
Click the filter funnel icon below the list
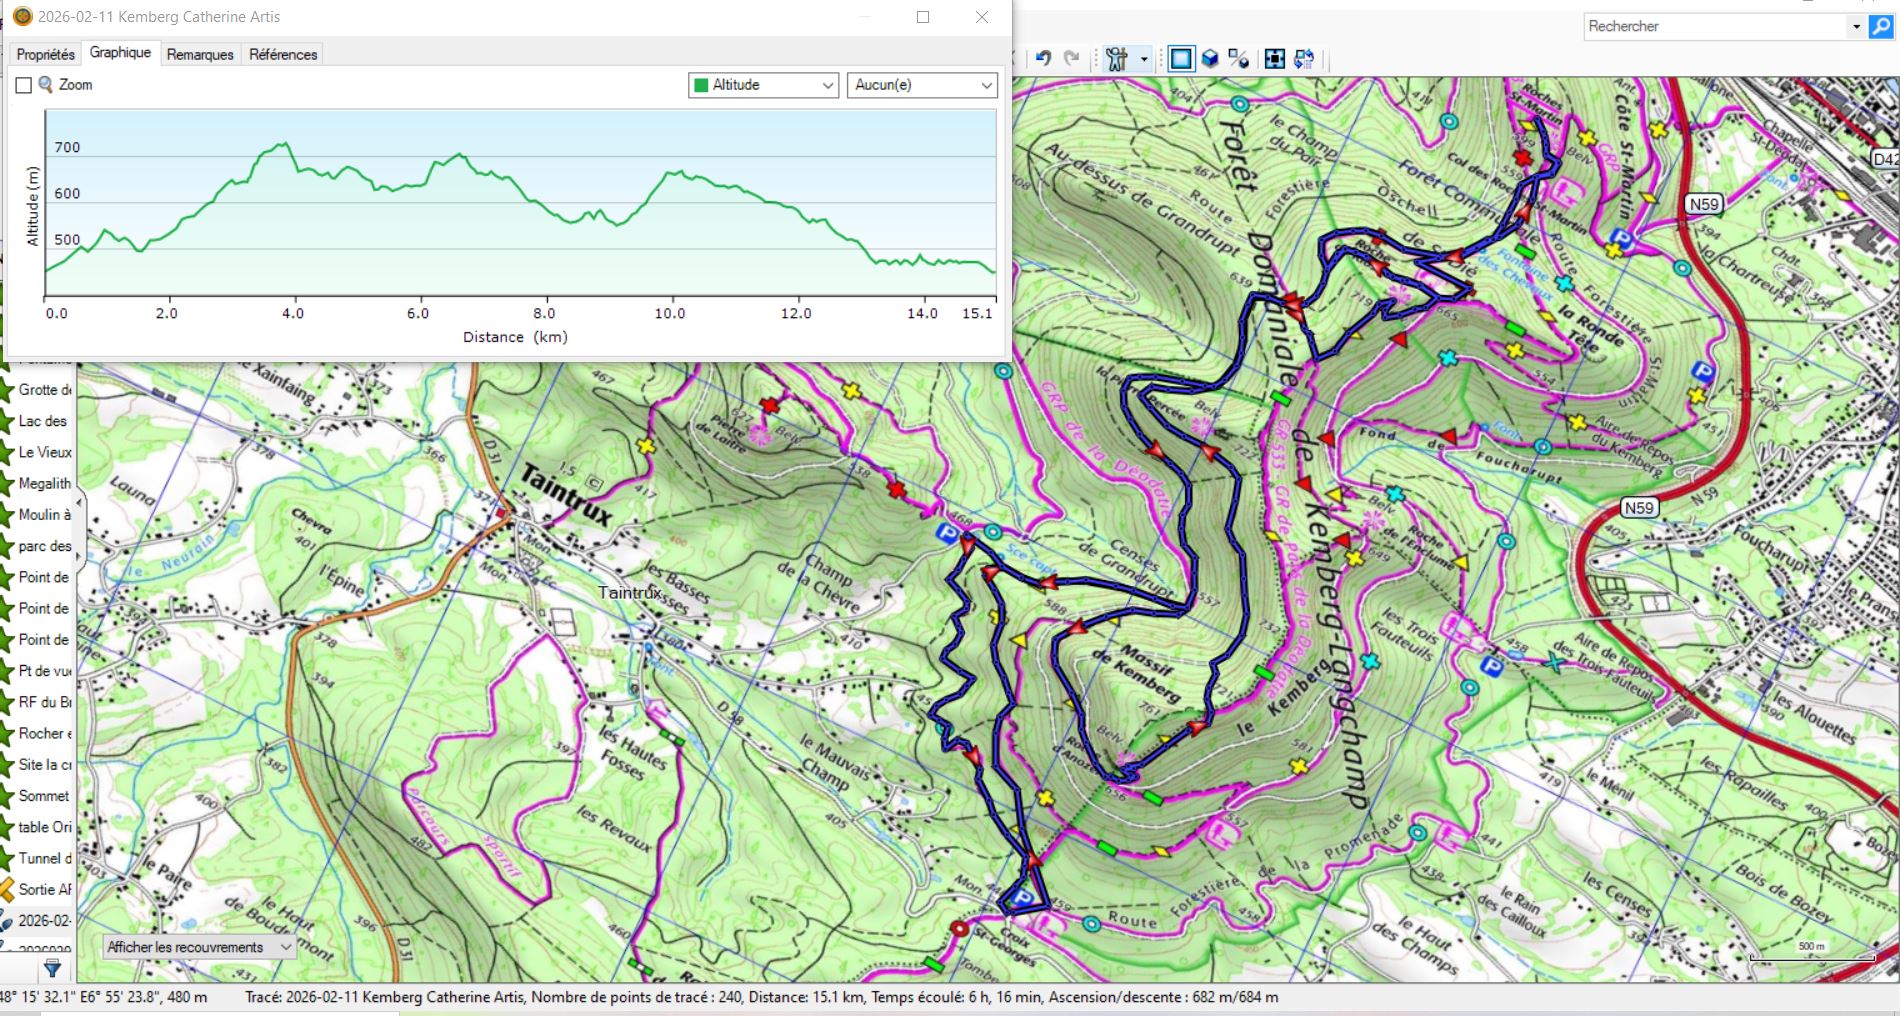pos(53,968)
